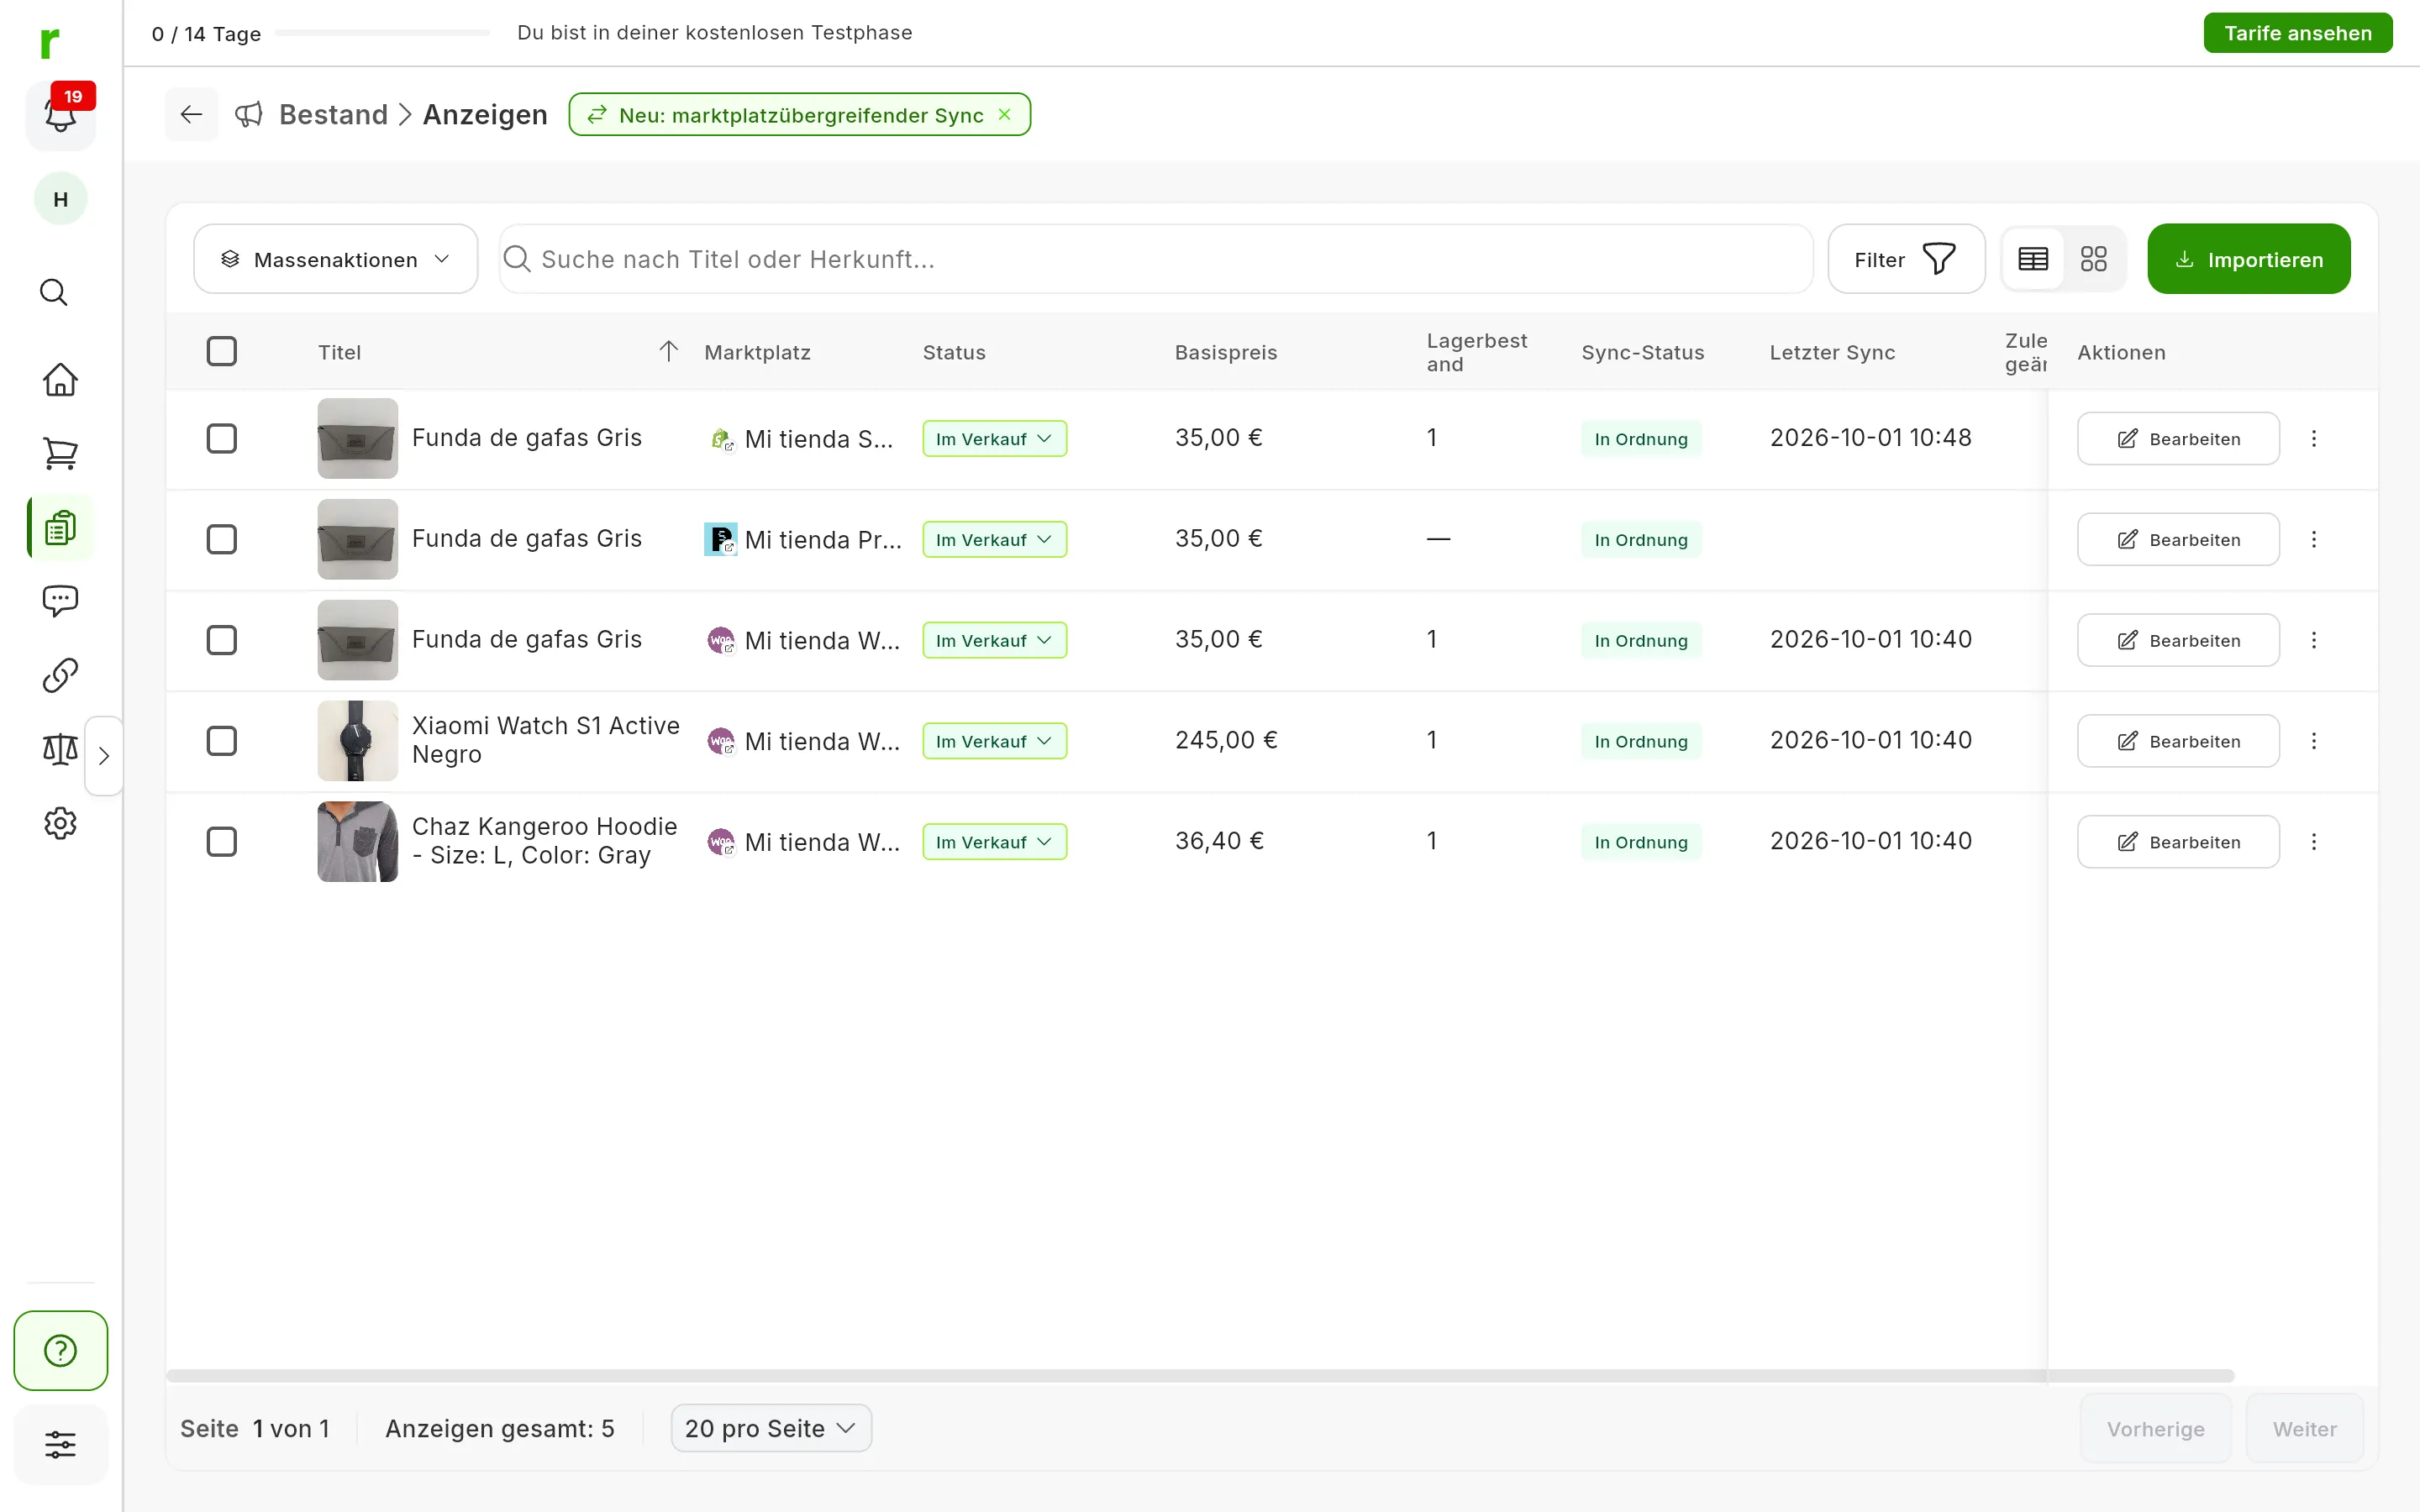The height and width of the screenshot is (1512, 2420).
Task: Toggle the select-all checkbox in table header
Action: pos(221,351)
